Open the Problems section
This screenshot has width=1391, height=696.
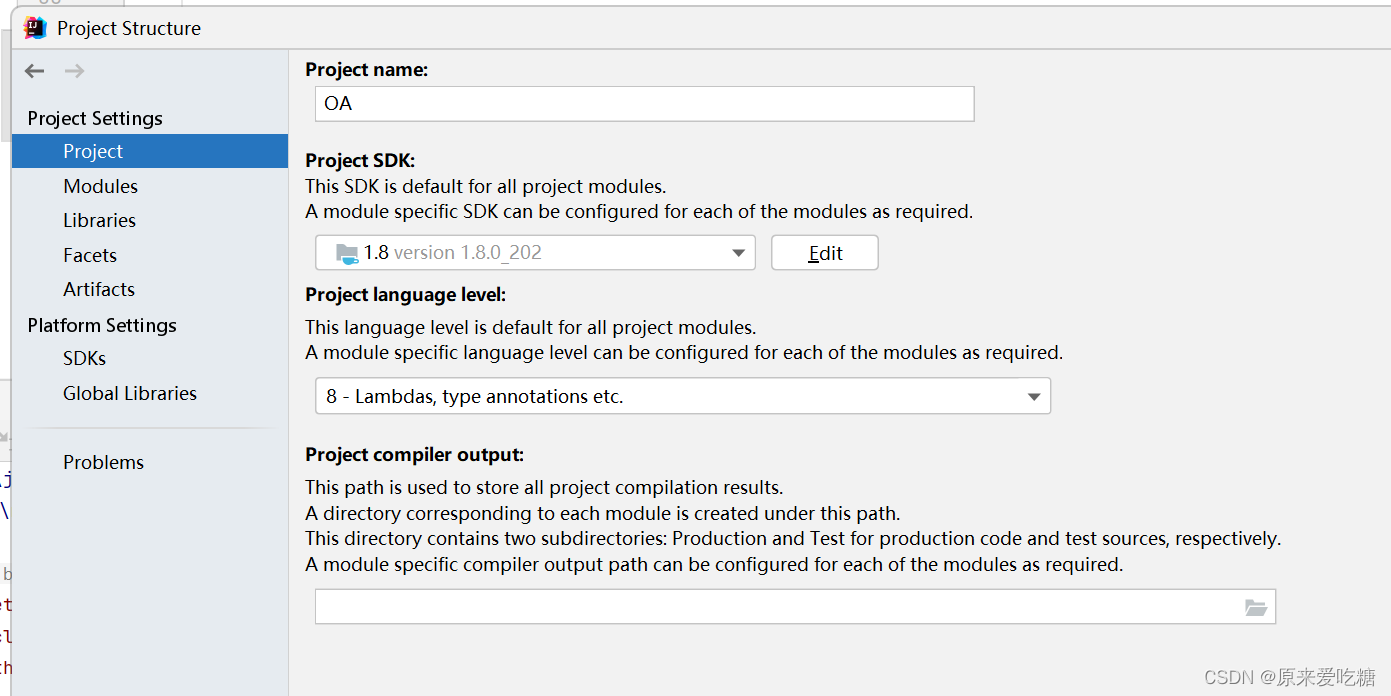click(x=103, y=461)
